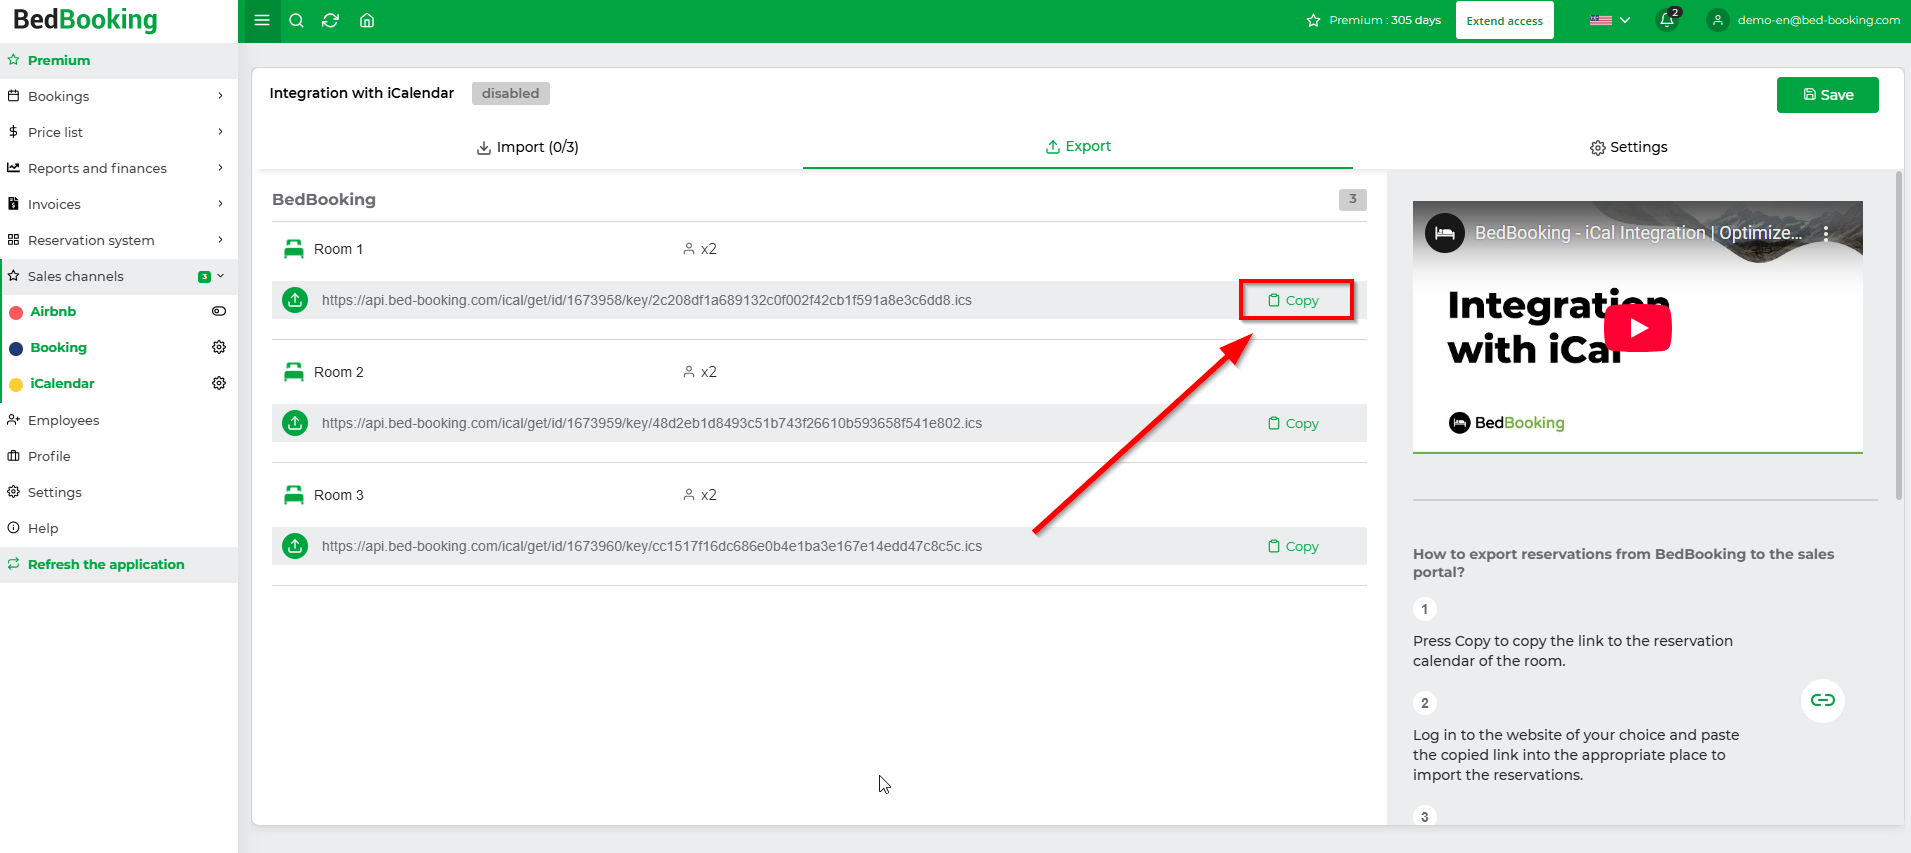The height and width of the screenshot is (853, 1911).
Task: Click the BedBooking video channel avatar
Action: (x=1444, y=233)
